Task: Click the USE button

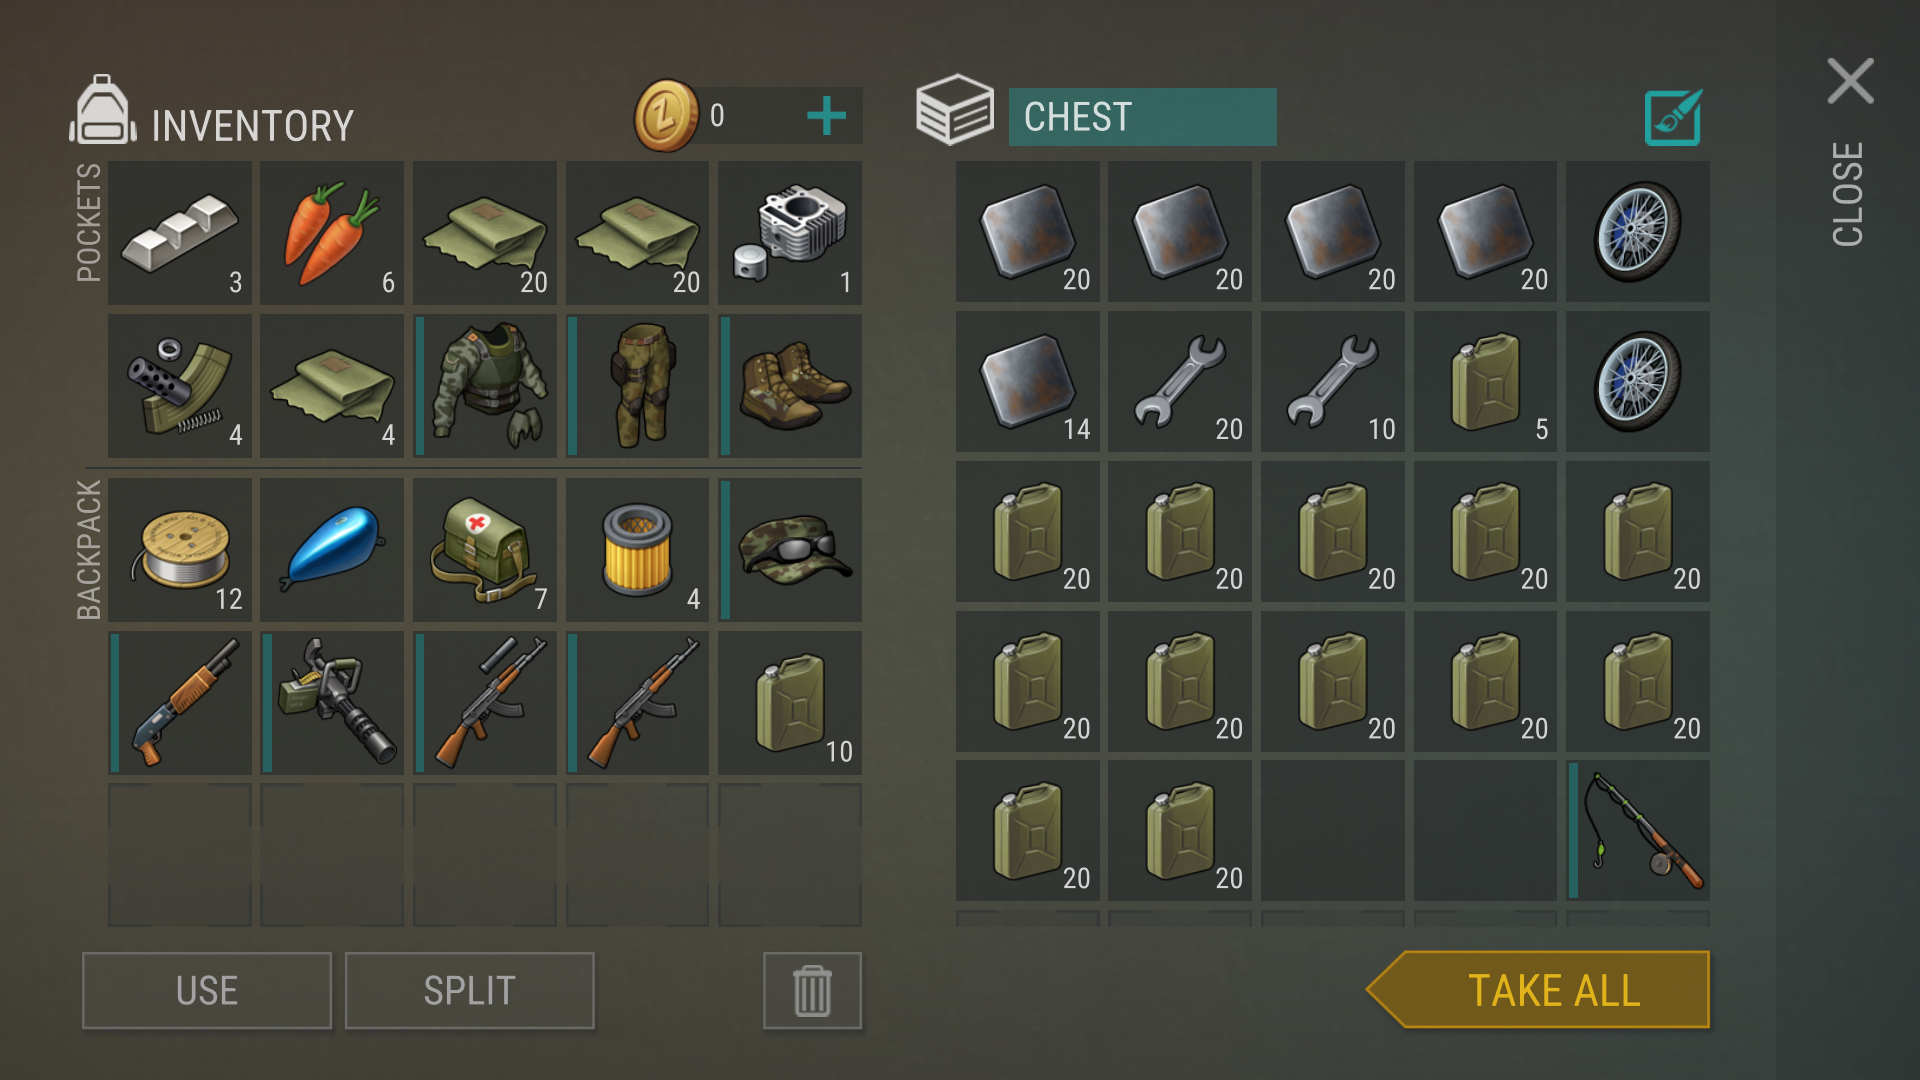Action: (x=207, y=991)
